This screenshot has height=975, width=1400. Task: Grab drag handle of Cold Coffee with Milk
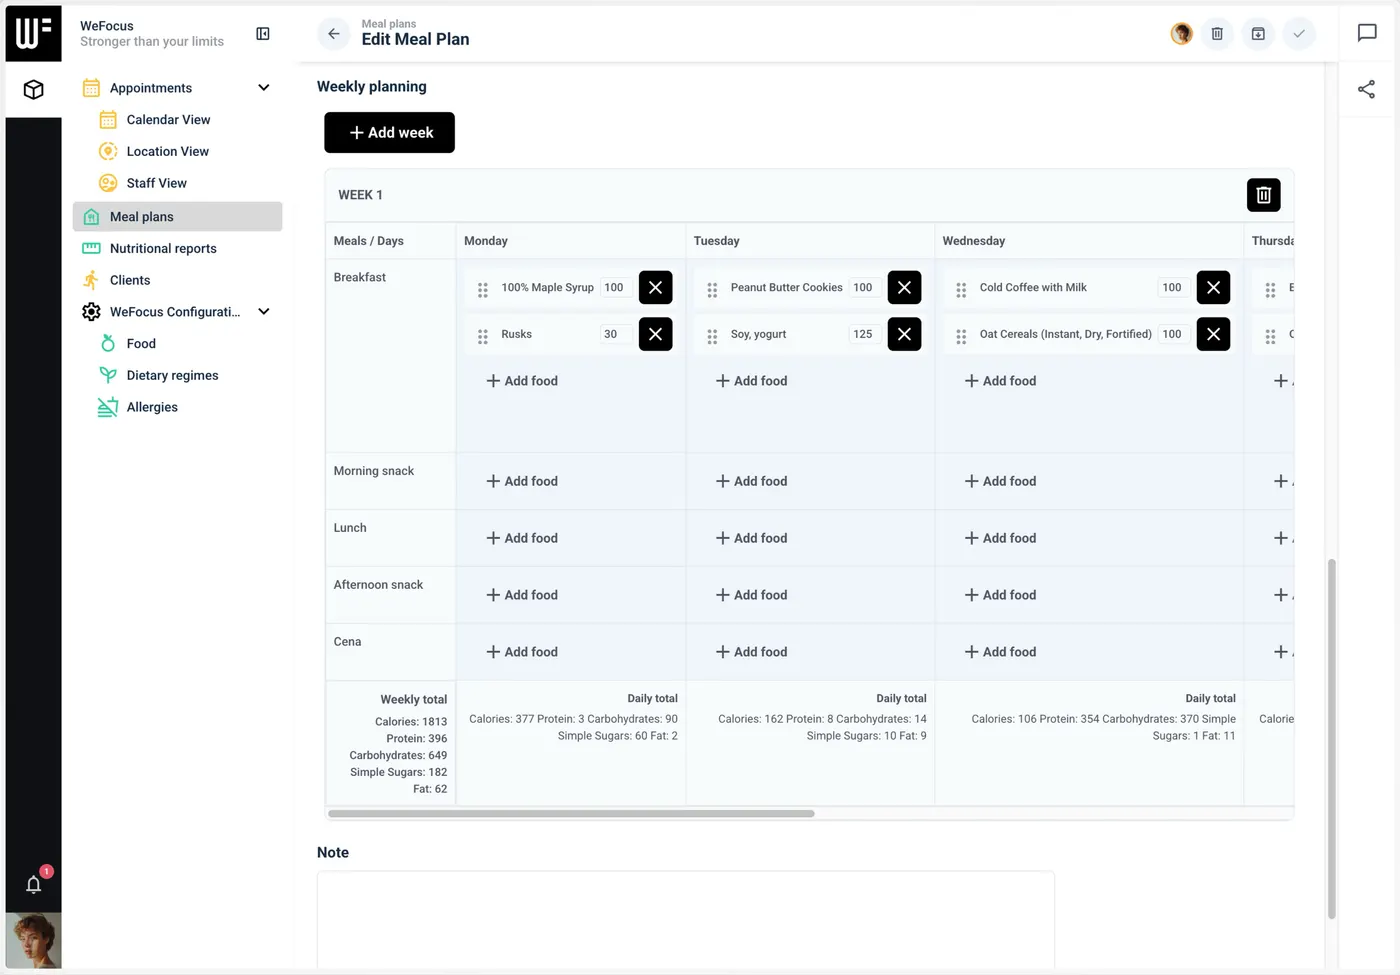[x=961, y=290]
